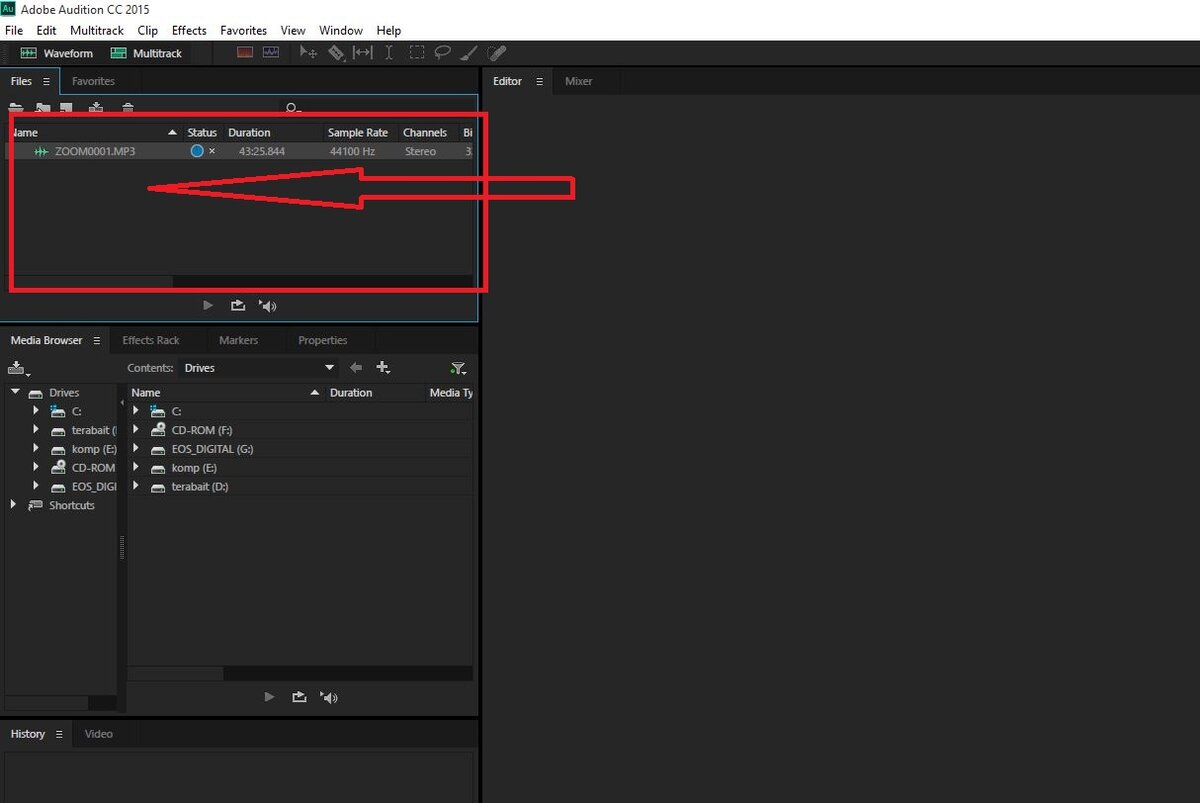
Task: Click the waveform icon beside ZOOM0001.MP3
Action: 41,151
